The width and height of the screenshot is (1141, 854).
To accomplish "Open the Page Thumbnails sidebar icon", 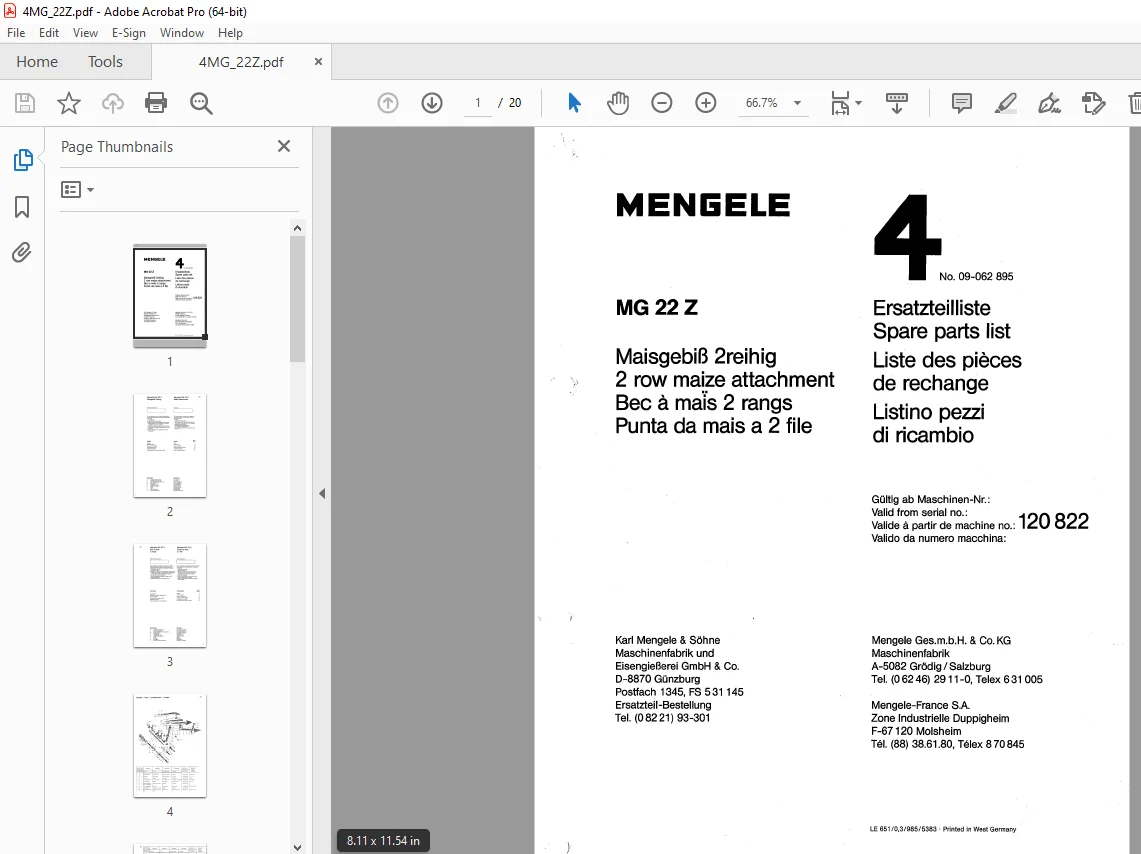I will tap(23, 160).
